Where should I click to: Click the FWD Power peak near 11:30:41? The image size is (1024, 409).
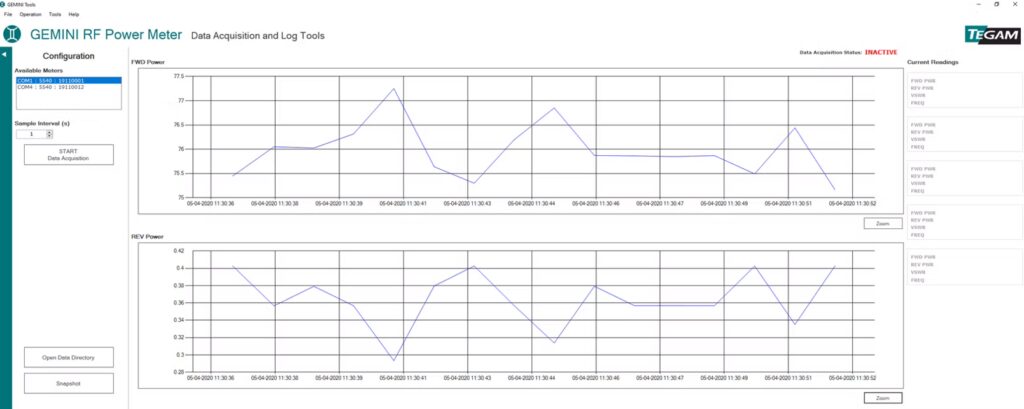point(393,89)
